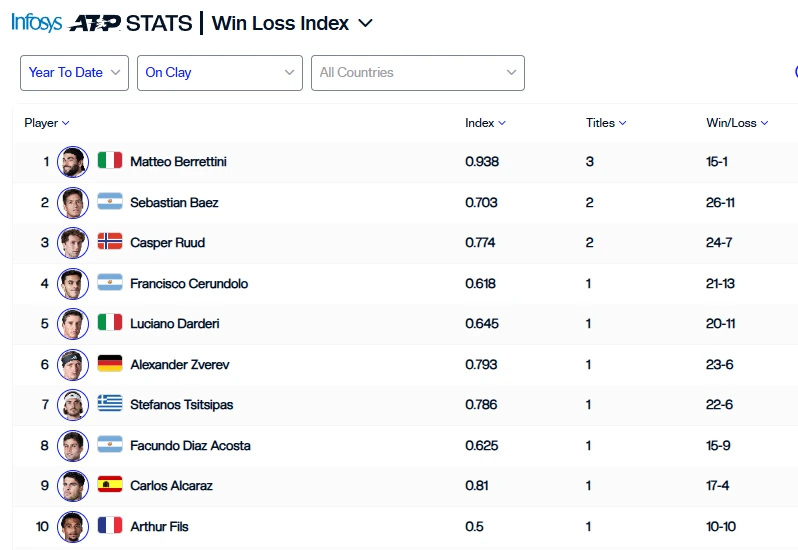Click Sebastian Baez's profile picture
Viewport: 798px width, 550px height.
pos(73,202)
